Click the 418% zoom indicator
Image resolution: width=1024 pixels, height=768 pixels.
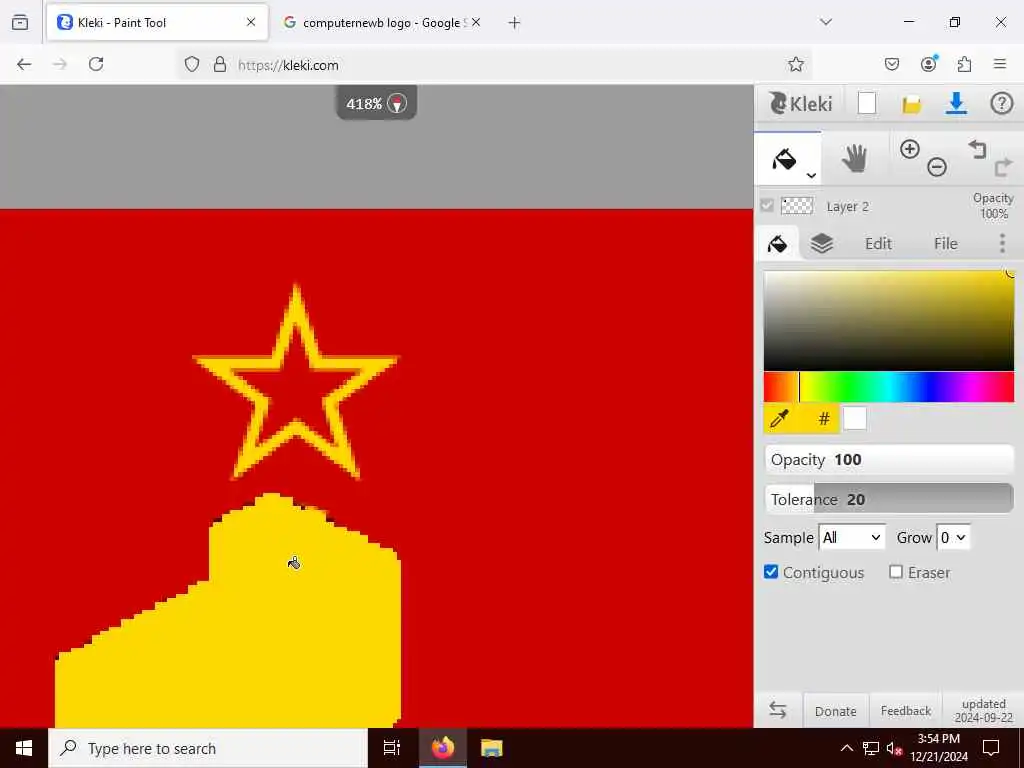pos(364,104)
